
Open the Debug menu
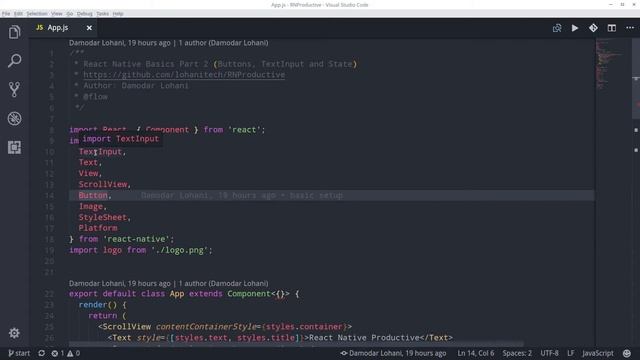coord(84,13)
